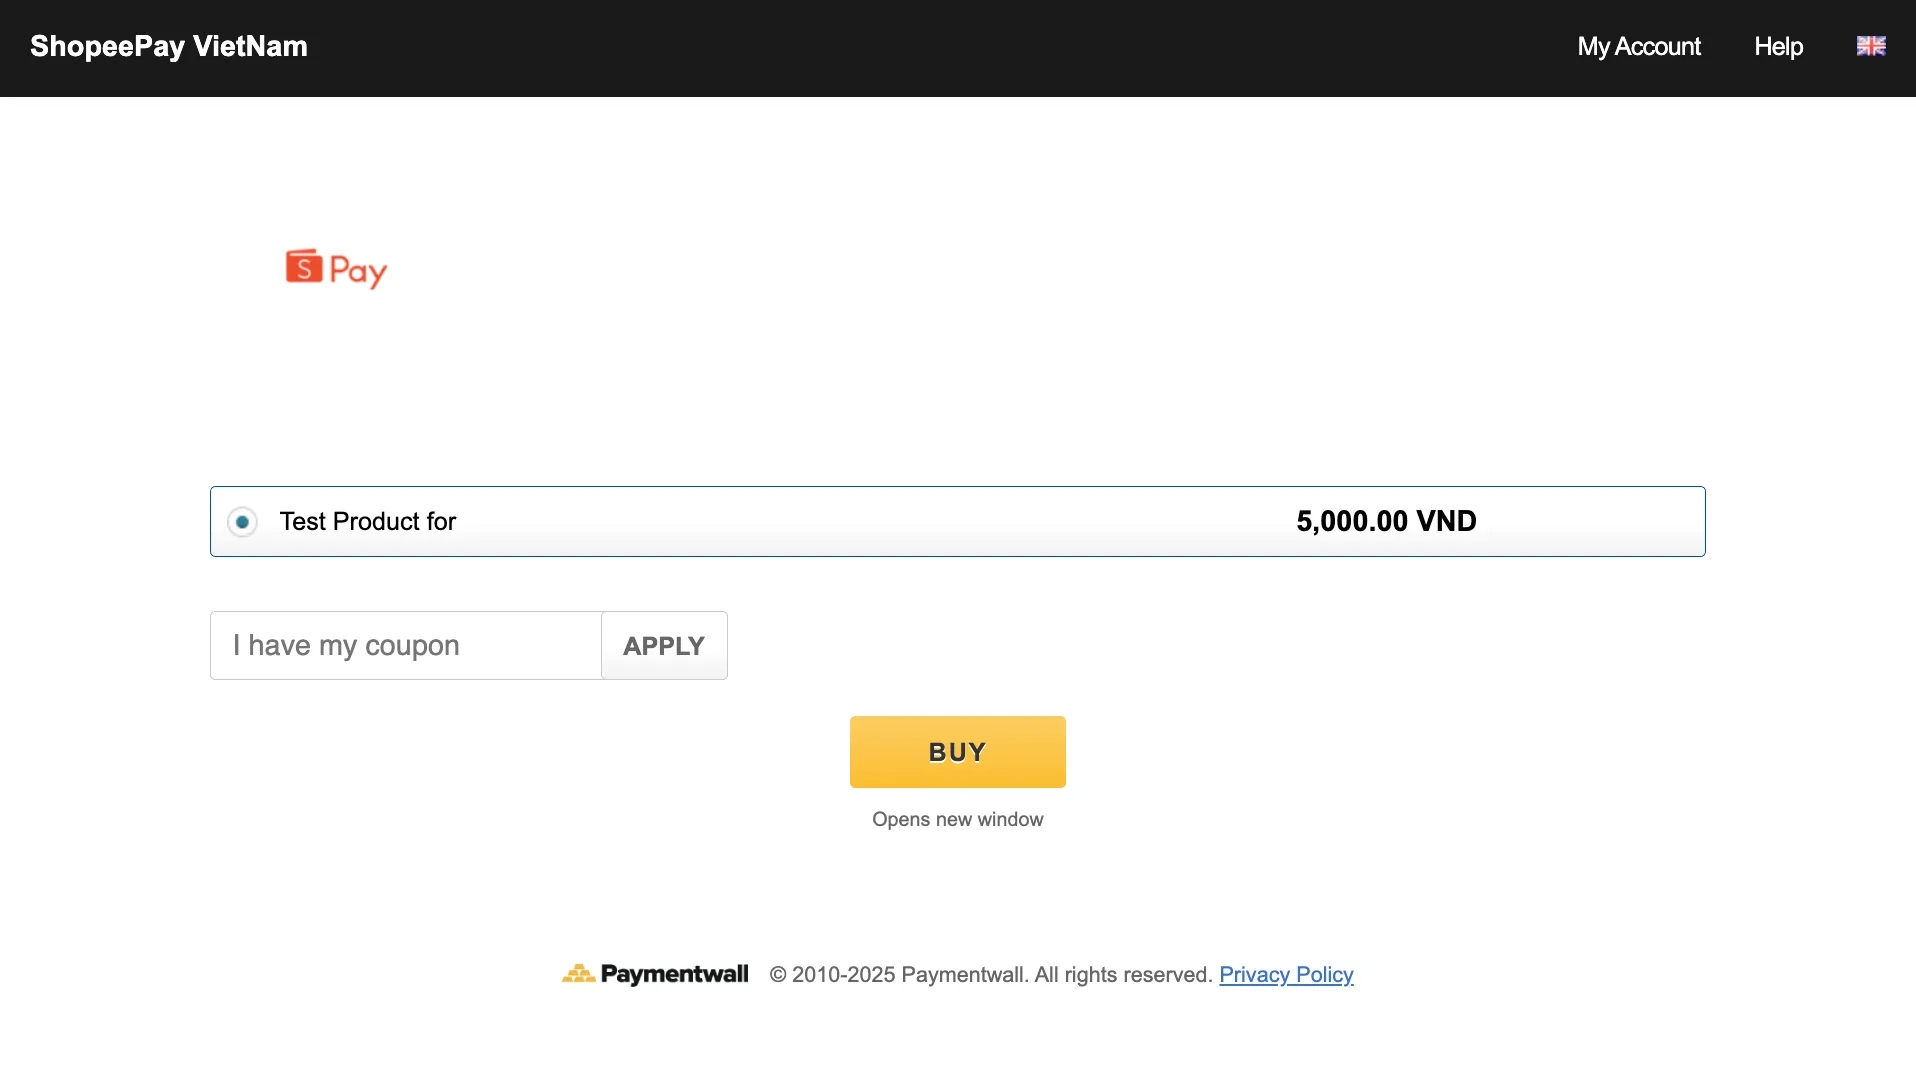Click the ShopeePay VietNam header title
The image size is (1916, 1076).
pos(169,47)
